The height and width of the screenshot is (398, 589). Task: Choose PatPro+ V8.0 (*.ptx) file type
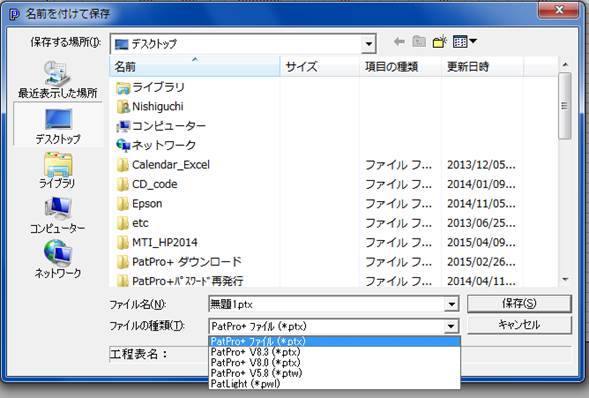[334, 362]
